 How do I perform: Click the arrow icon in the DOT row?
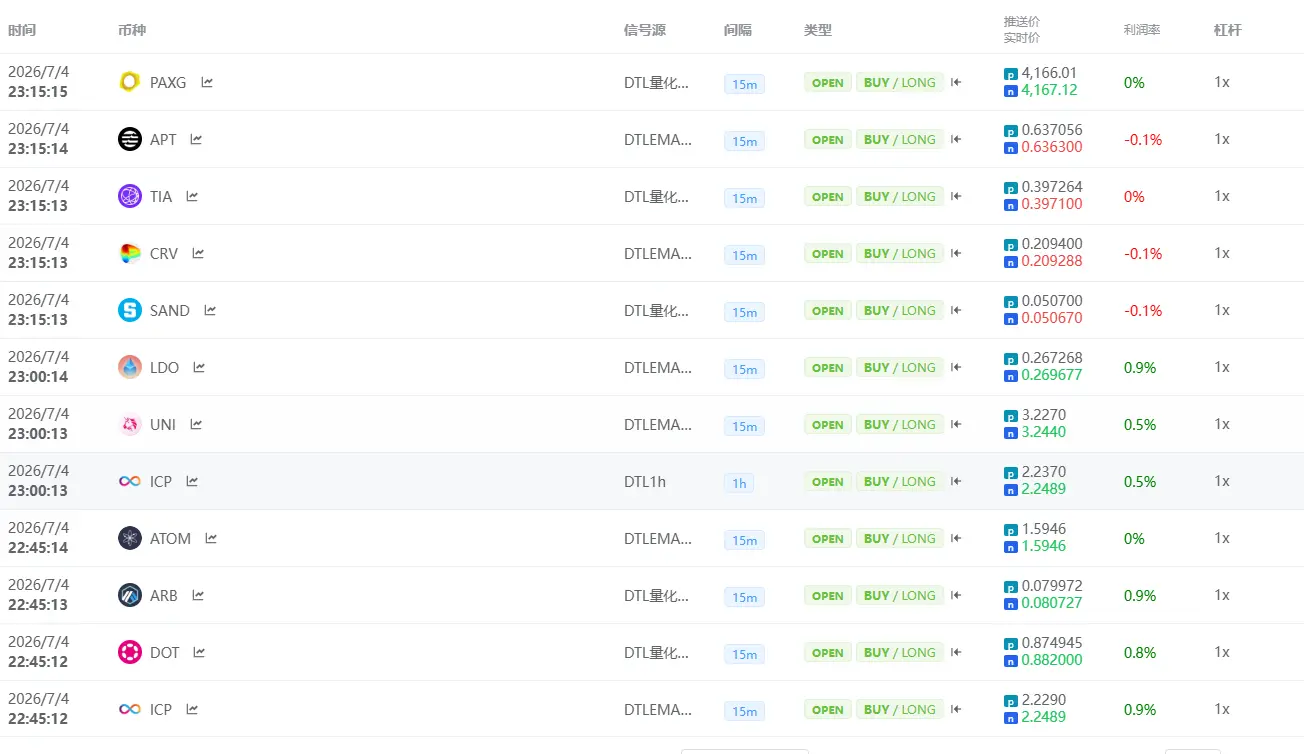956,653
